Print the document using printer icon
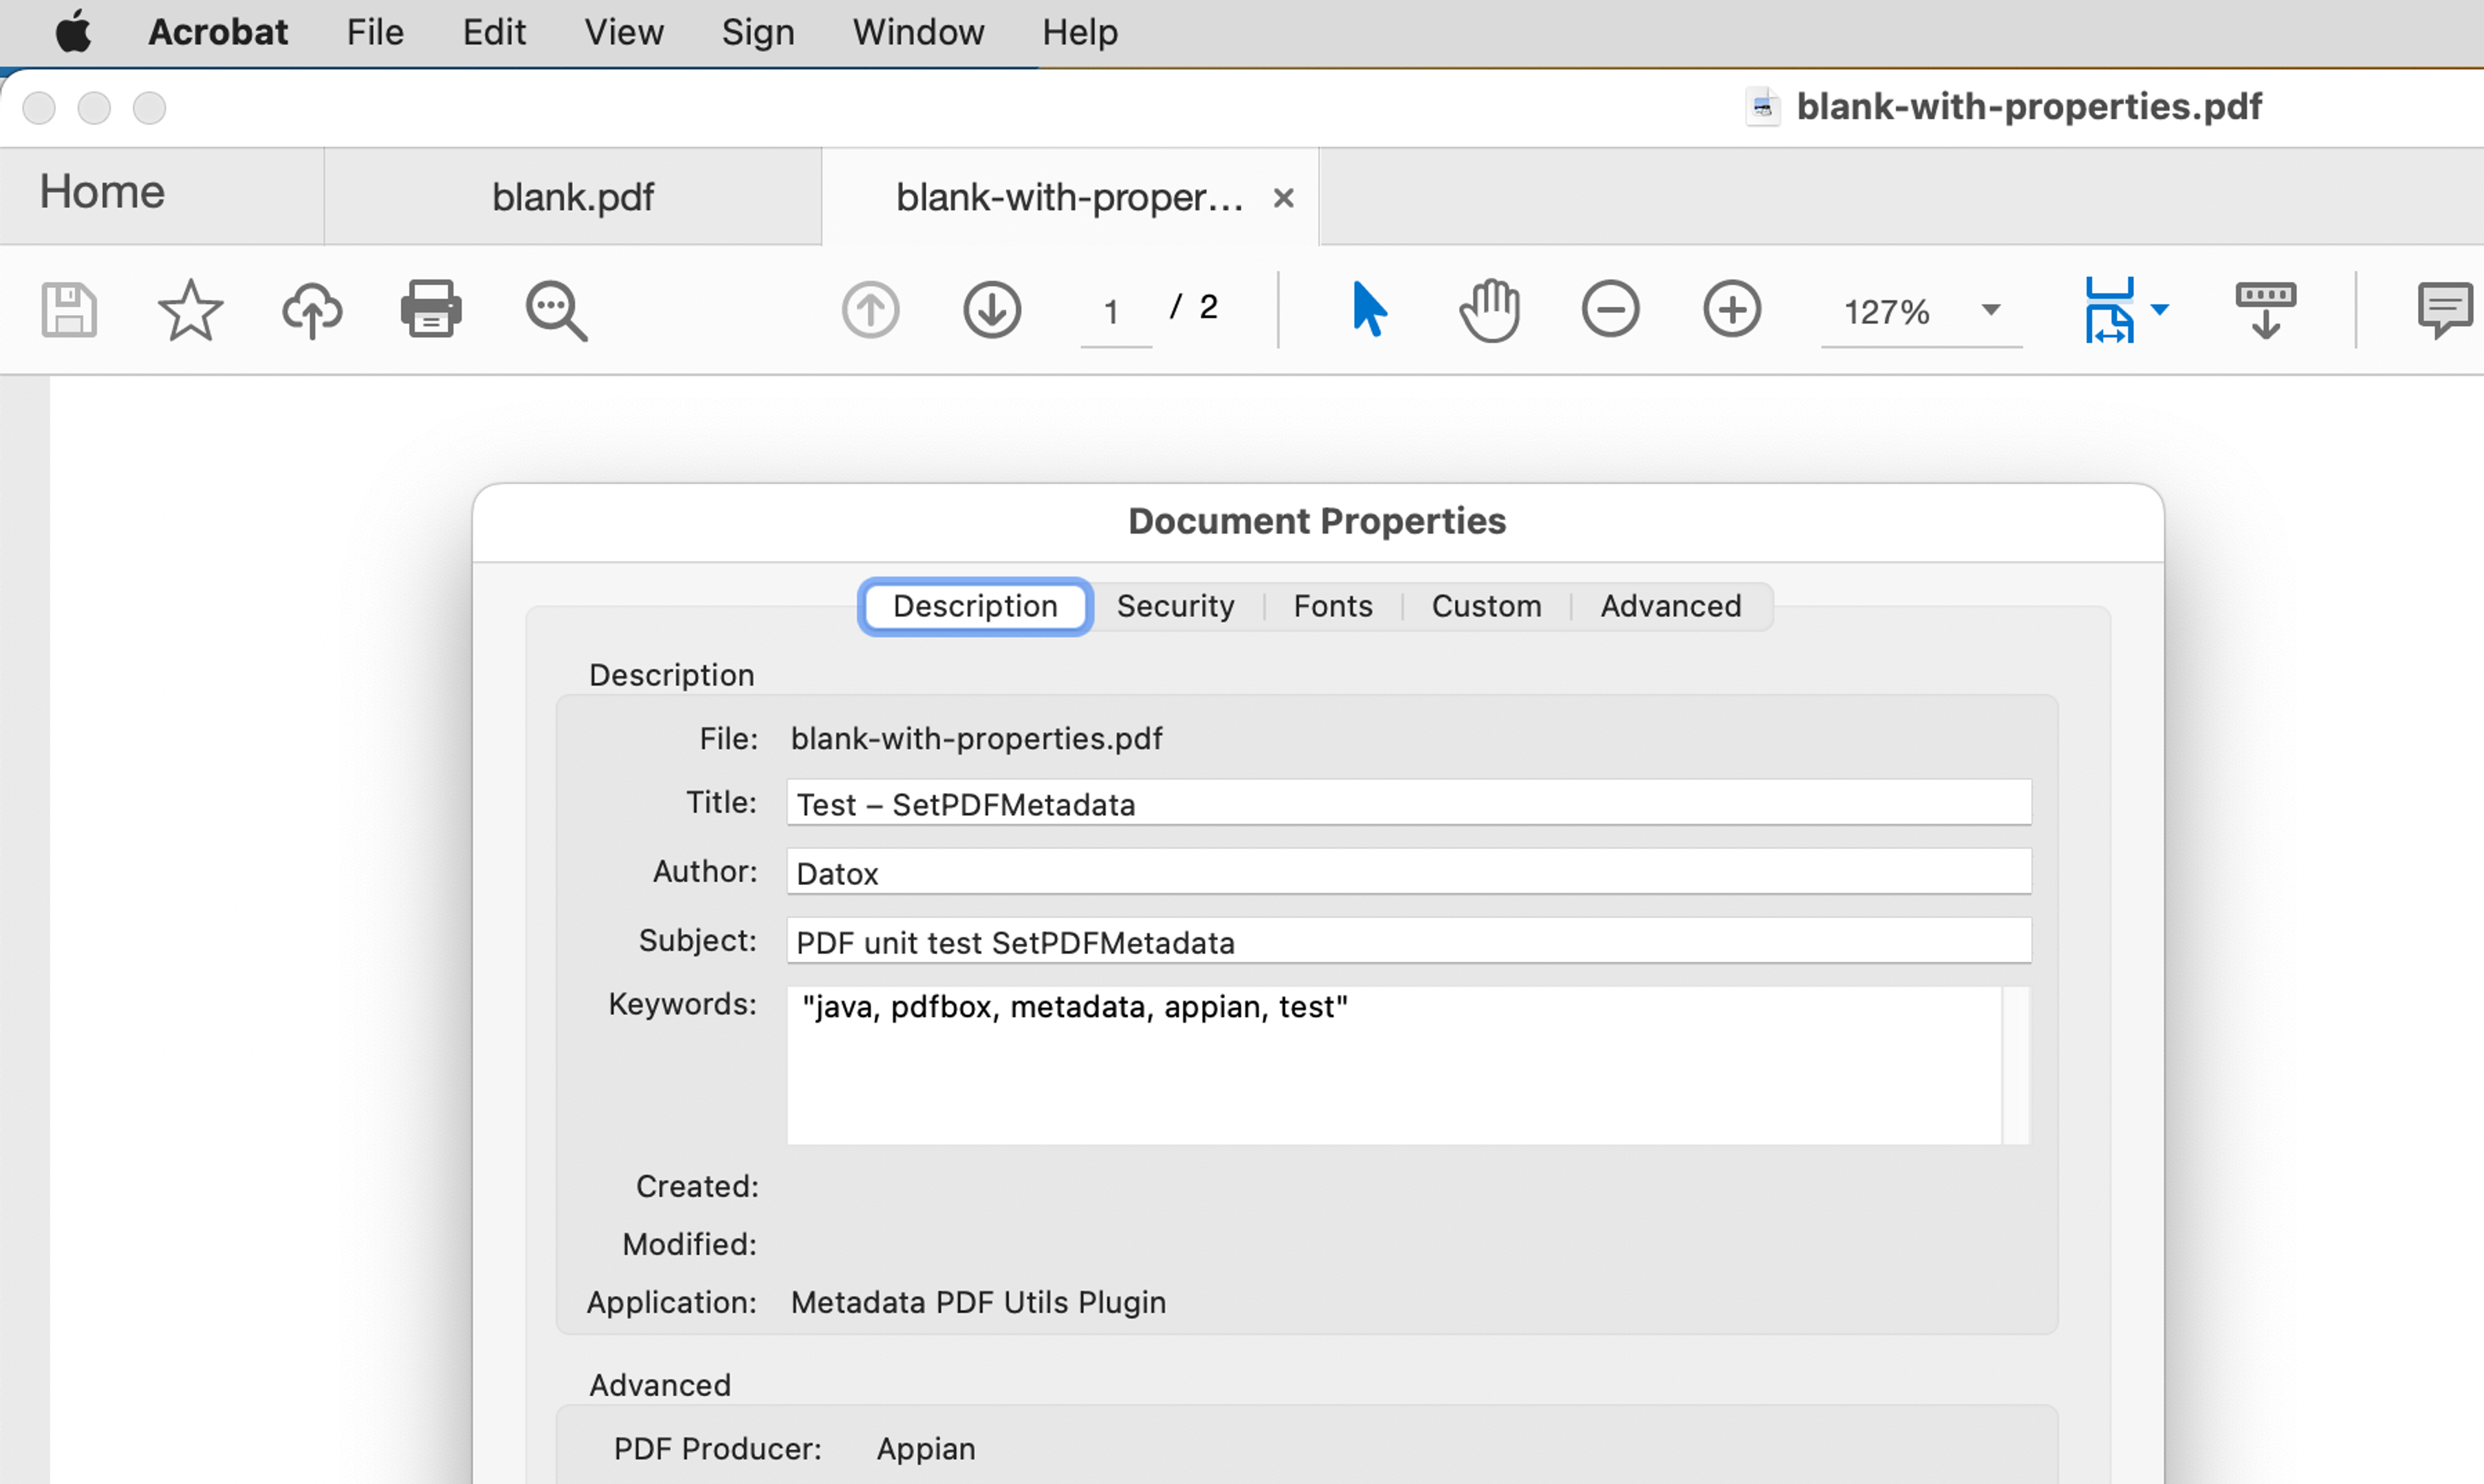 pos(431,309)
